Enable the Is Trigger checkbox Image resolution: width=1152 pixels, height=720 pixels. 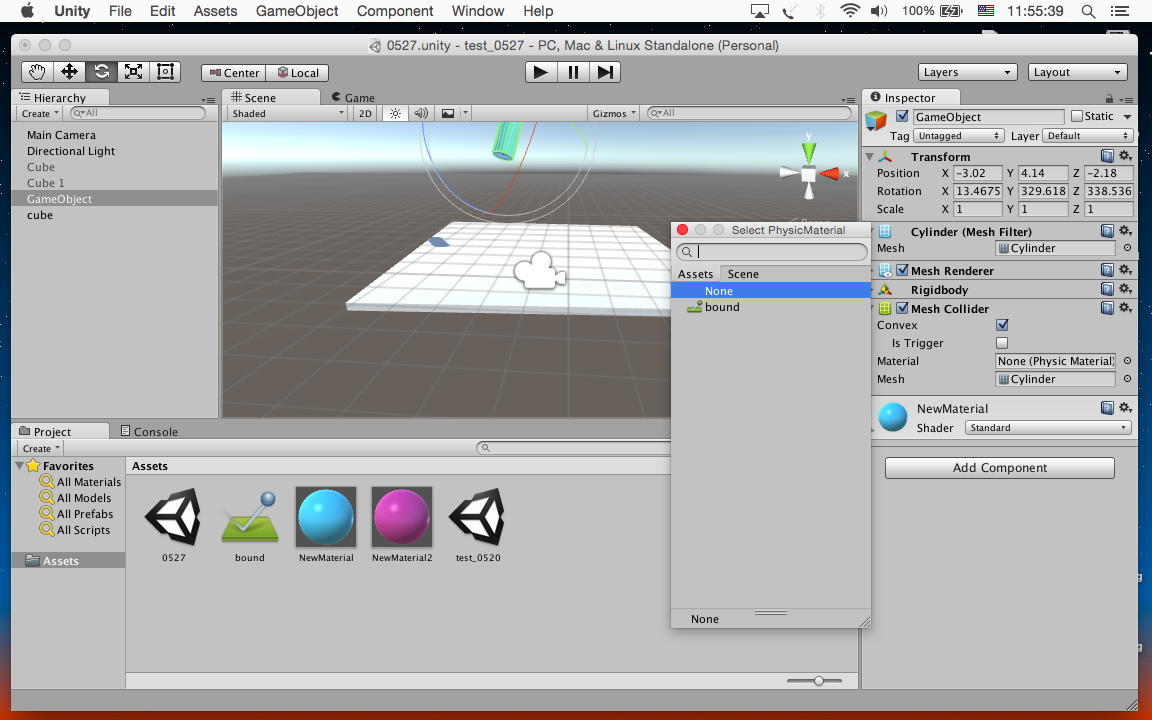(1002, 343)
